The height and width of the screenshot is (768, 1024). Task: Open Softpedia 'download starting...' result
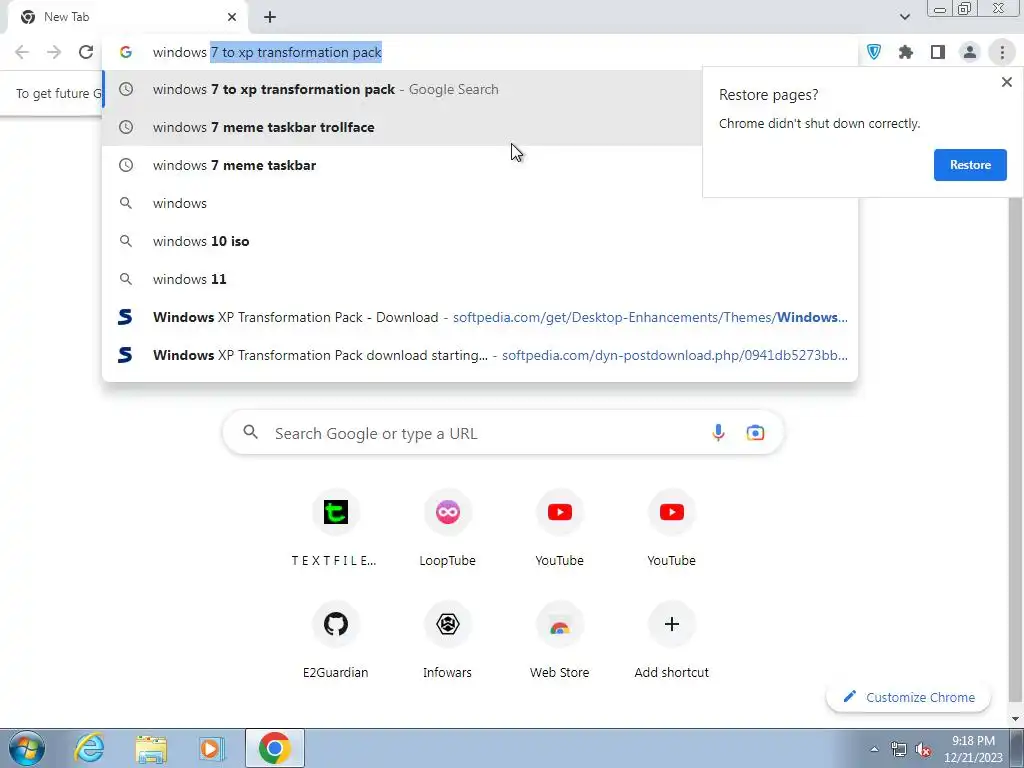pos(480,355)
